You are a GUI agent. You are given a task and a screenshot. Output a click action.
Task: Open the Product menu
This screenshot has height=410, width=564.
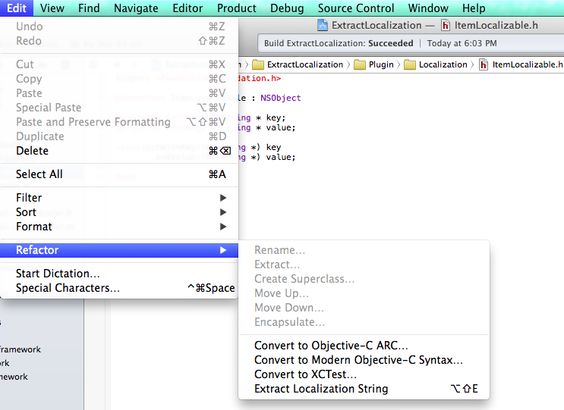tap(236, 8)
